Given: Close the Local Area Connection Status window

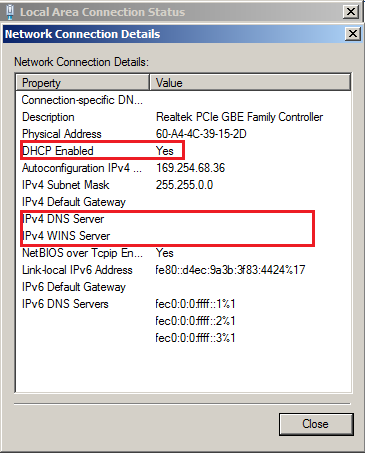Looking at the screenshot, I should click(x=351, y=12).
